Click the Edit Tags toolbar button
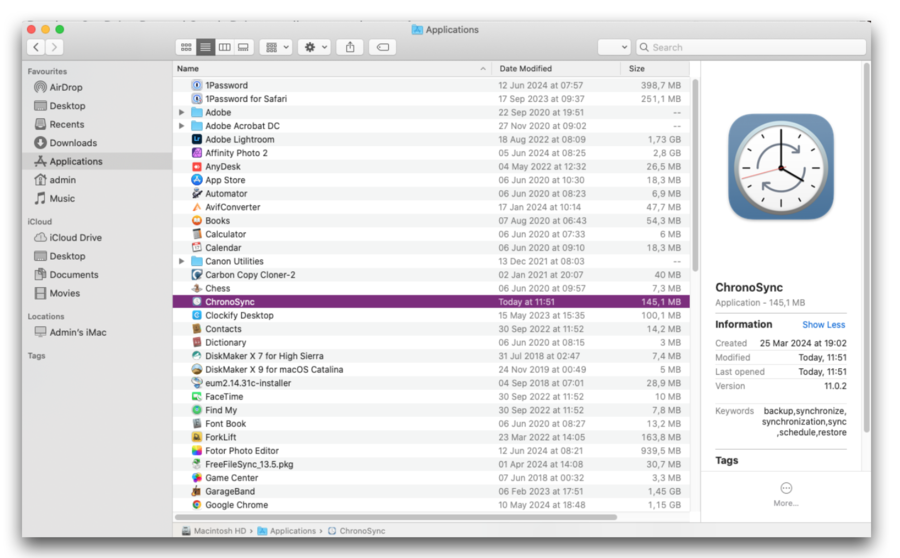 383,47
